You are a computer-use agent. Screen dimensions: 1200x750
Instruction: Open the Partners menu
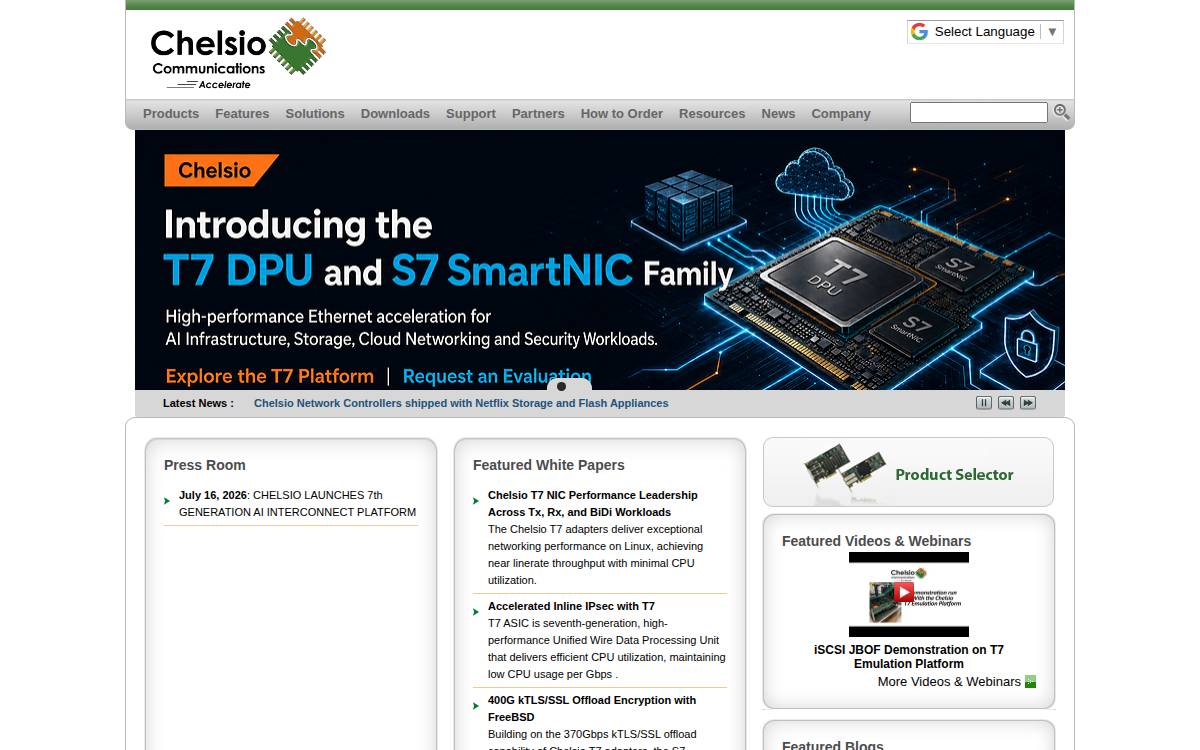click(538, 114)
